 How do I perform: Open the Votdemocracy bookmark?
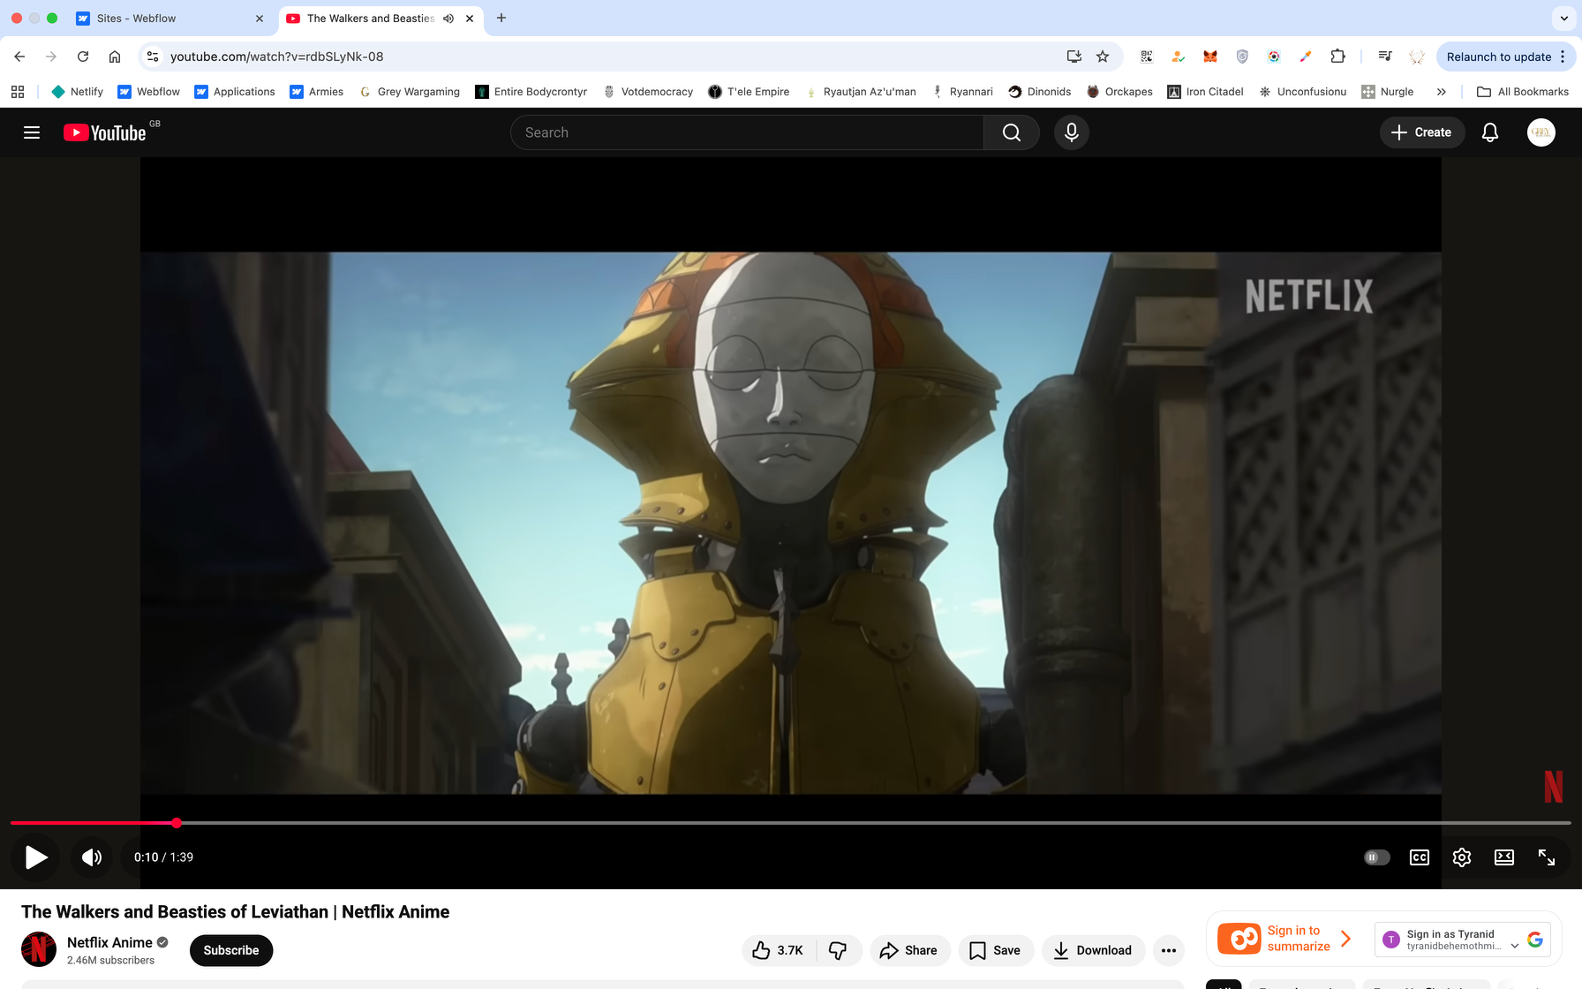(x=647, y=92)
